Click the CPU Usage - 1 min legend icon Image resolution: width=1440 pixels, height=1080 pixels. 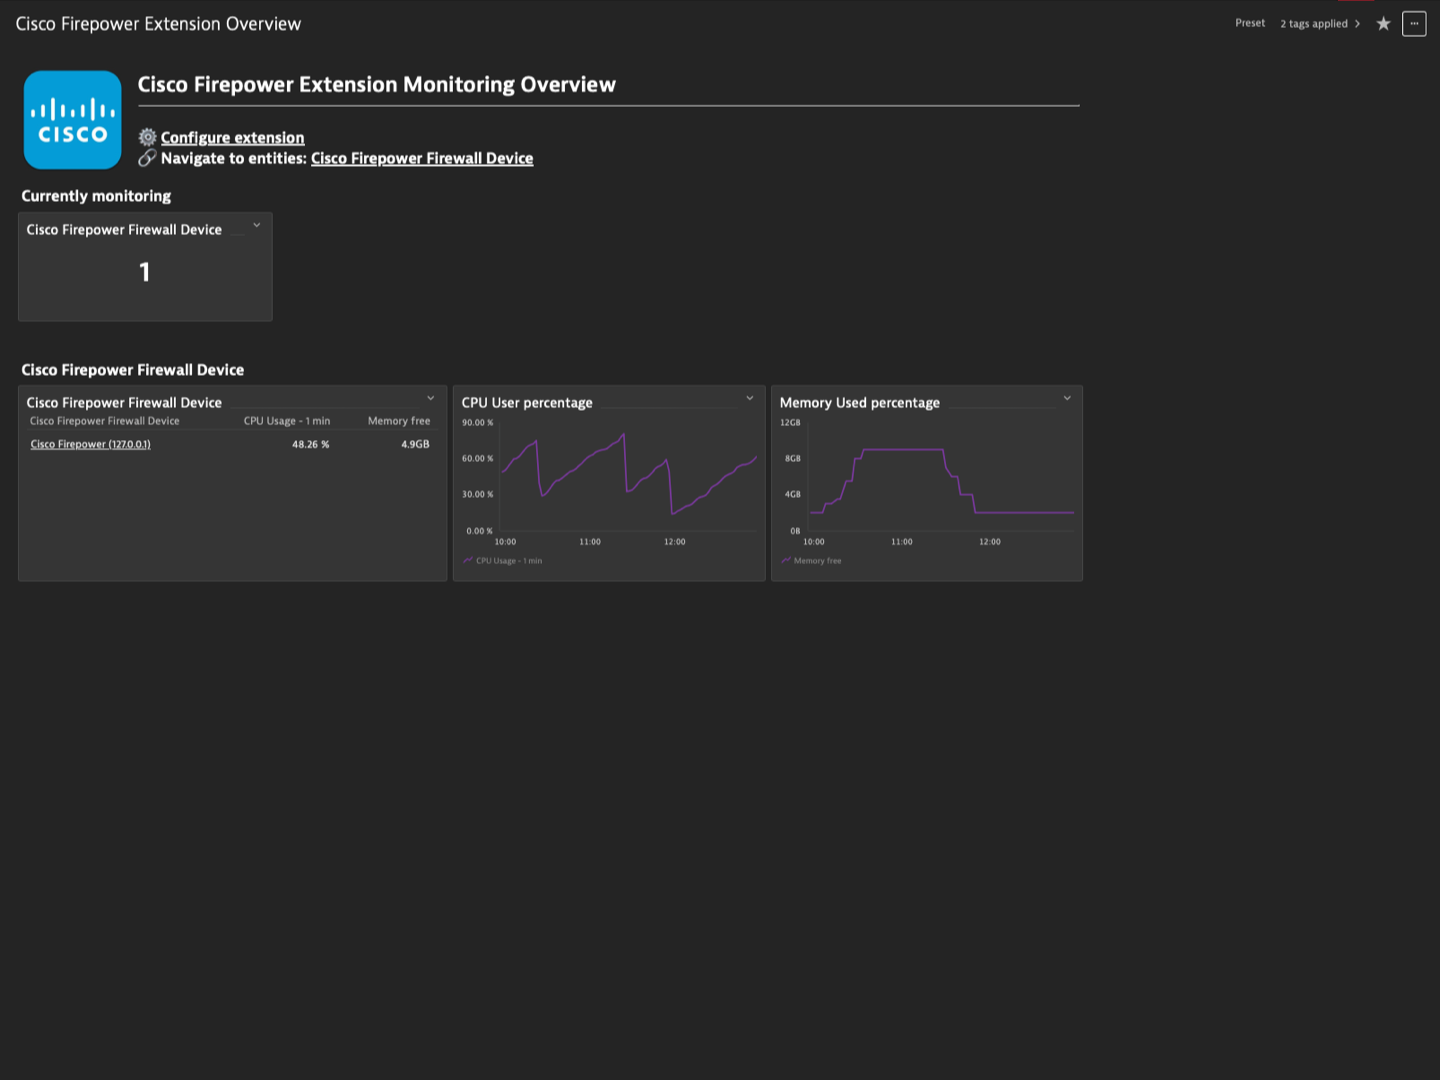point(467,560)
